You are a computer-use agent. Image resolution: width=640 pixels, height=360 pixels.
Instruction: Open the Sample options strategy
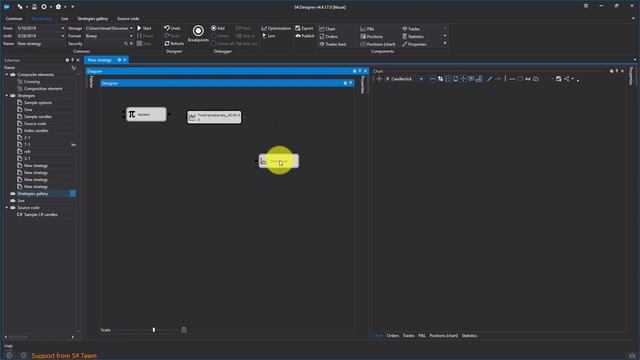point(38,103)
